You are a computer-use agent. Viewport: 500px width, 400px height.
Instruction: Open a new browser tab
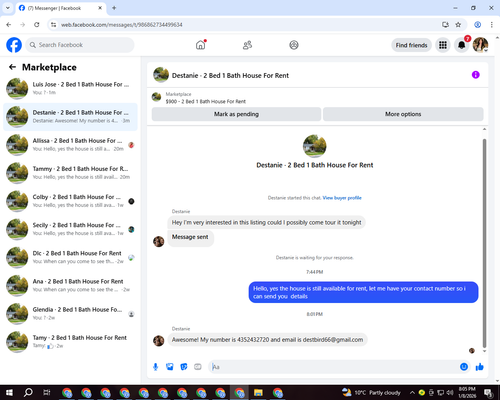coord(114,8)
